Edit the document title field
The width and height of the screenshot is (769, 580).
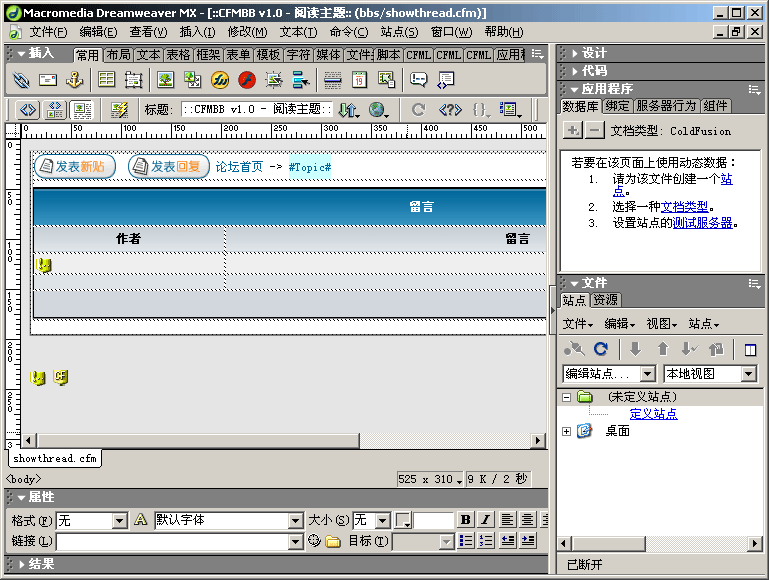pos(257,109)
